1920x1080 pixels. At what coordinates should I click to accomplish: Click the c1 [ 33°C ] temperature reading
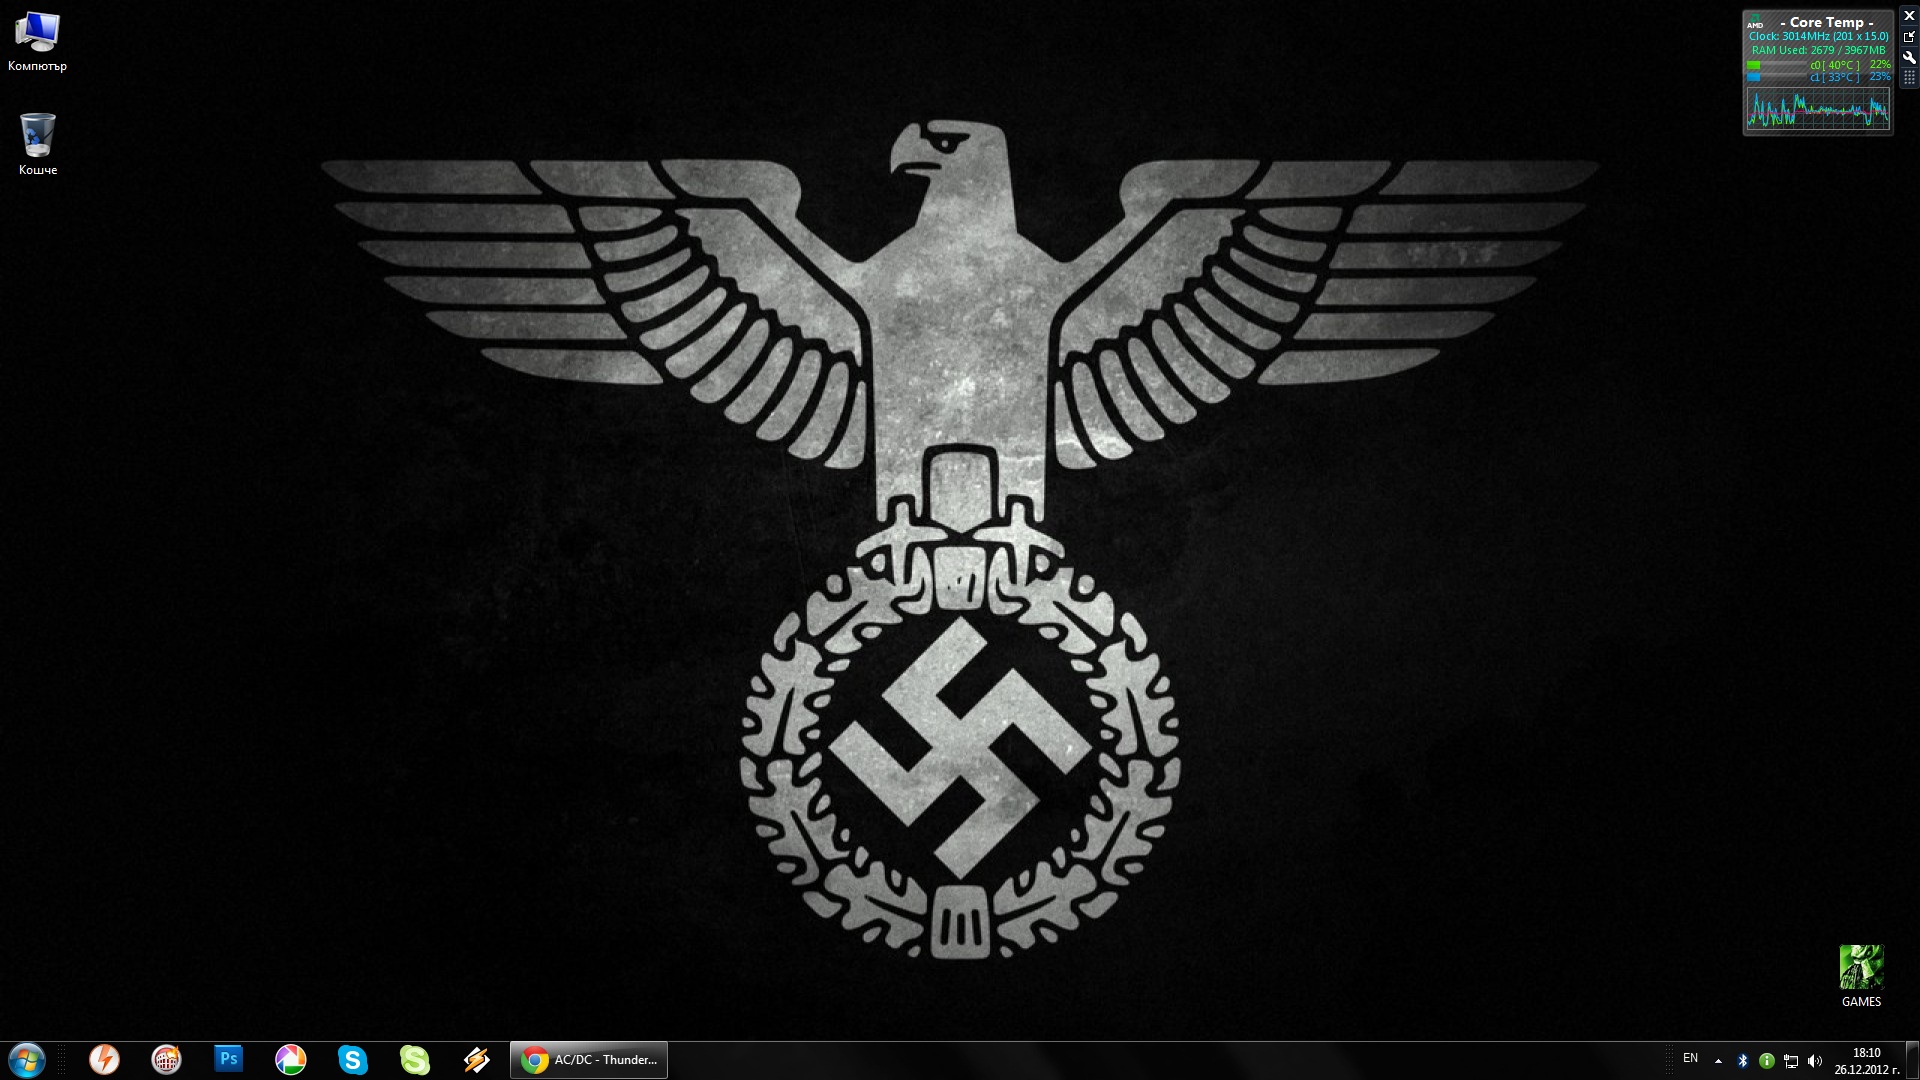pyautogui.click(x=1835, y=77)
